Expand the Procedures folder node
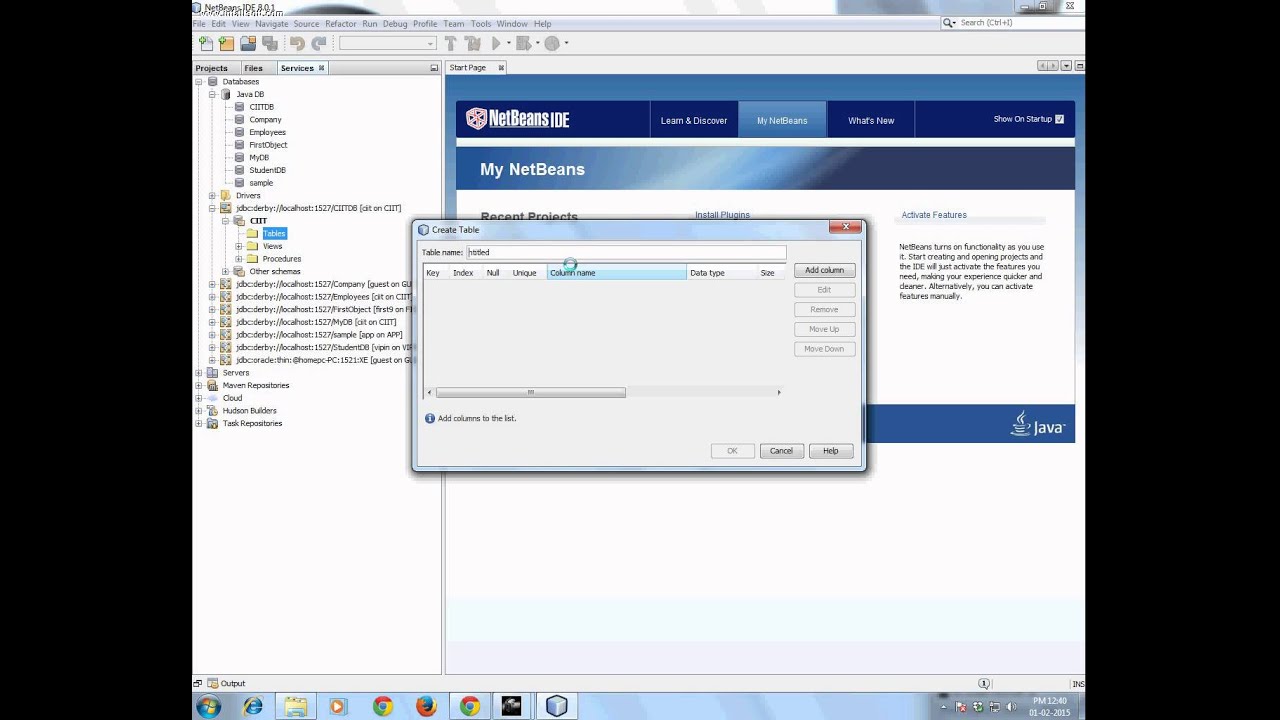Viewport: 1280px width, 720px height. (239, 259)
